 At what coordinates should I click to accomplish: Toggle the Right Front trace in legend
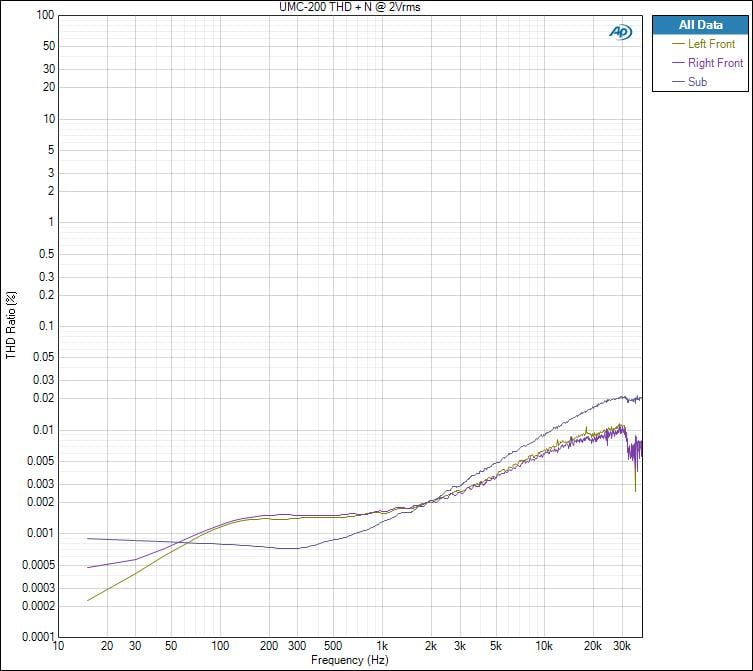715,63
